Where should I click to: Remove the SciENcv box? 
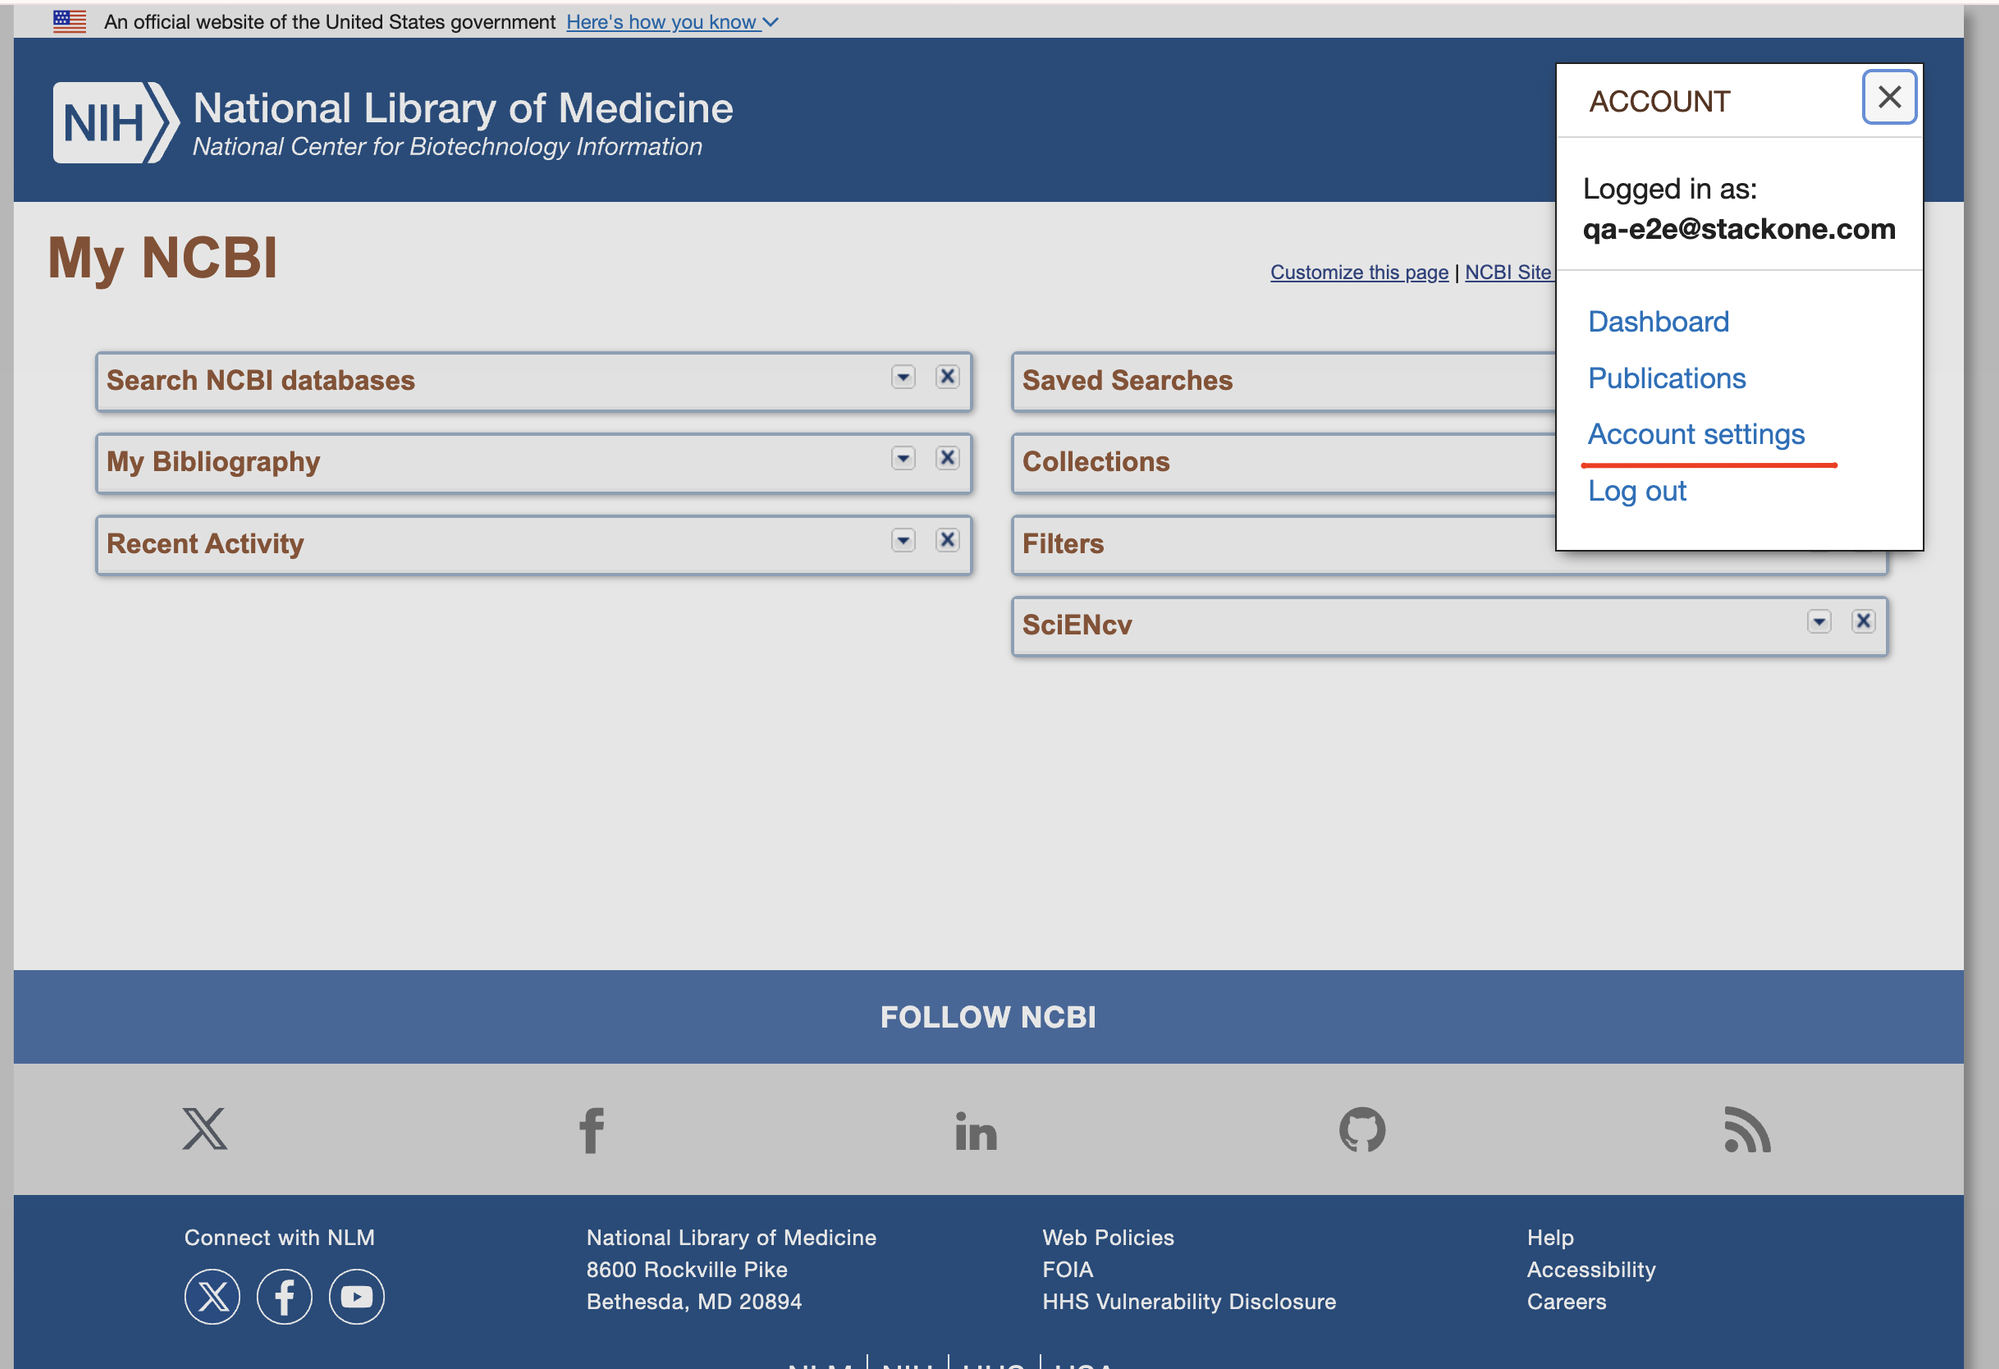coord(1863,622)
